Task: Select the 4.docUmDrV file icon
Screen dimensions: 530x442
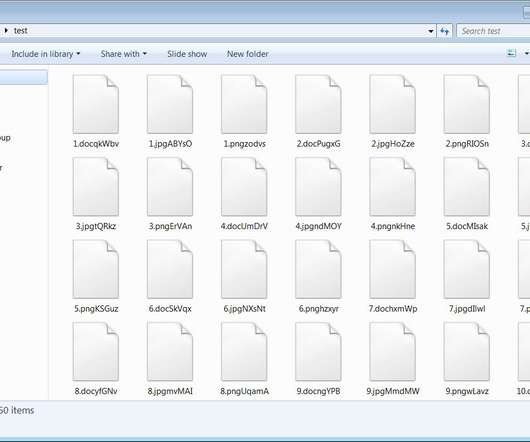Action: click(244, 187)
